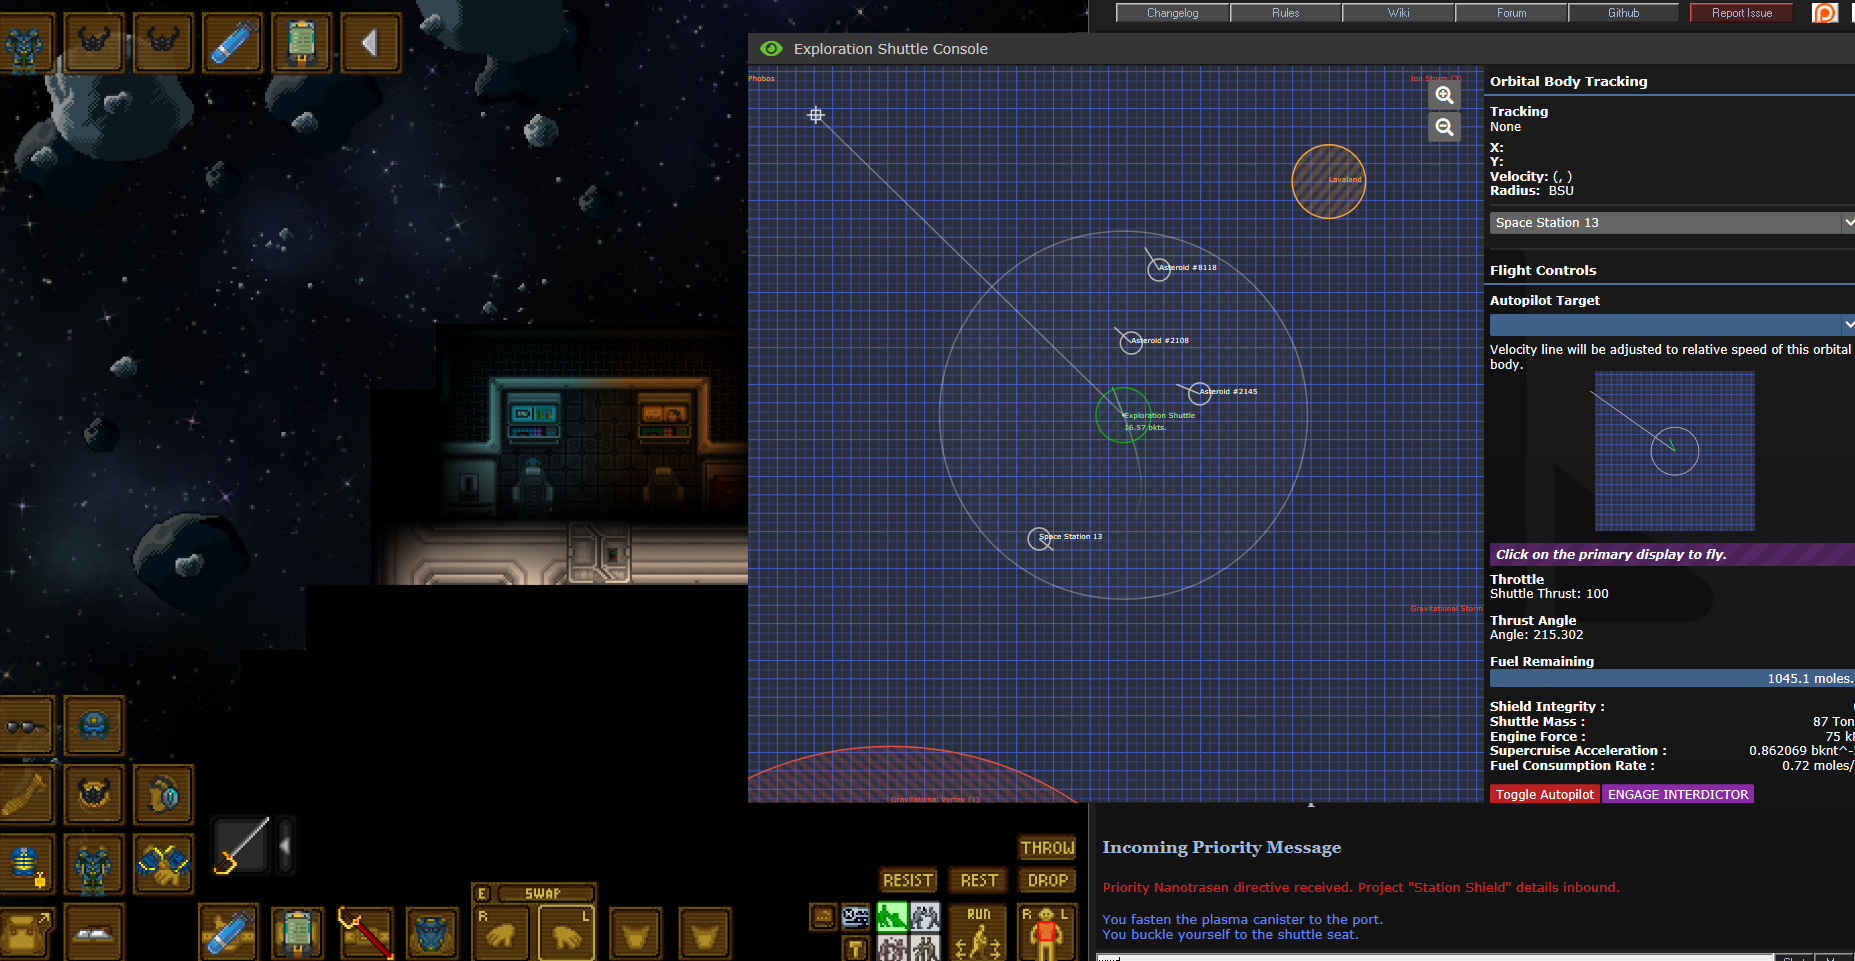Select the grab intent
Viewport: 1855px width, 961px height.
(892, 948)
